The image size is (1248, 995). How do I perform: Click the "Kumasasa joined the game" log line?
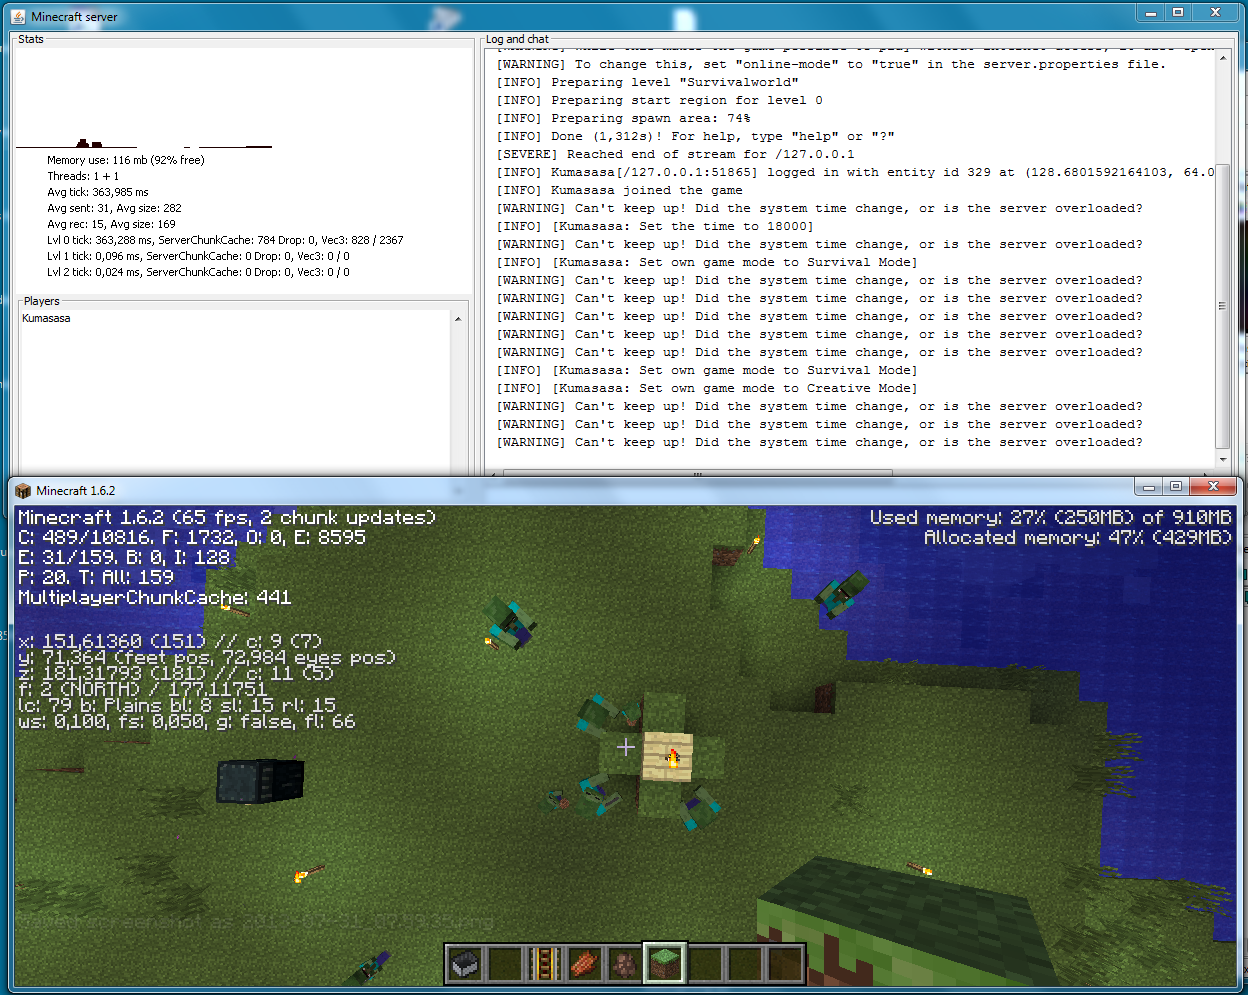tap(619, 190)
